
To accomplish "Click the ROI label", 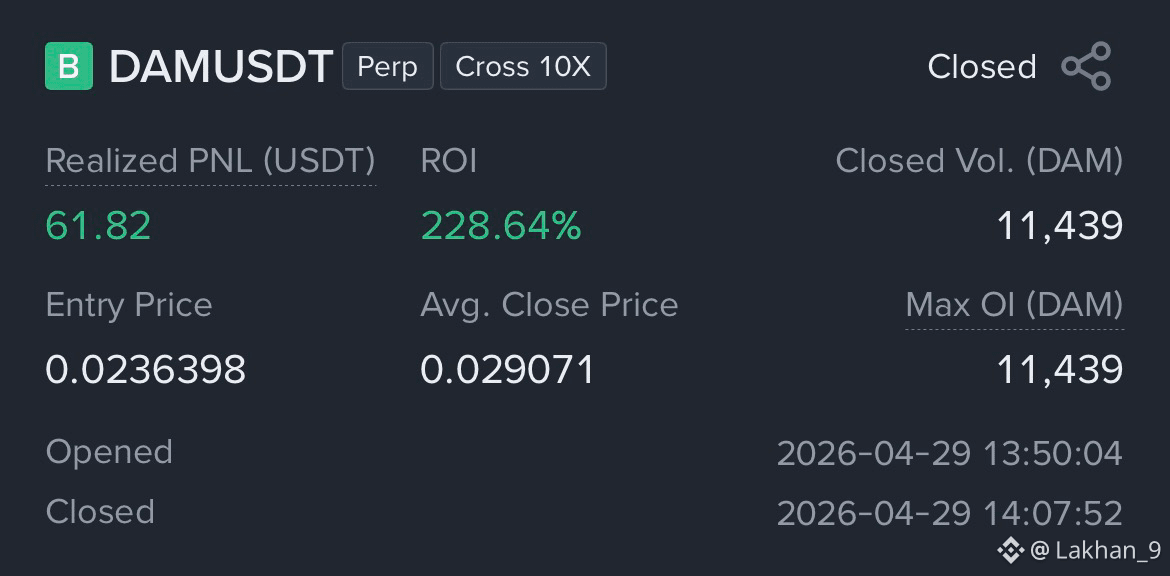I will 448,161.
